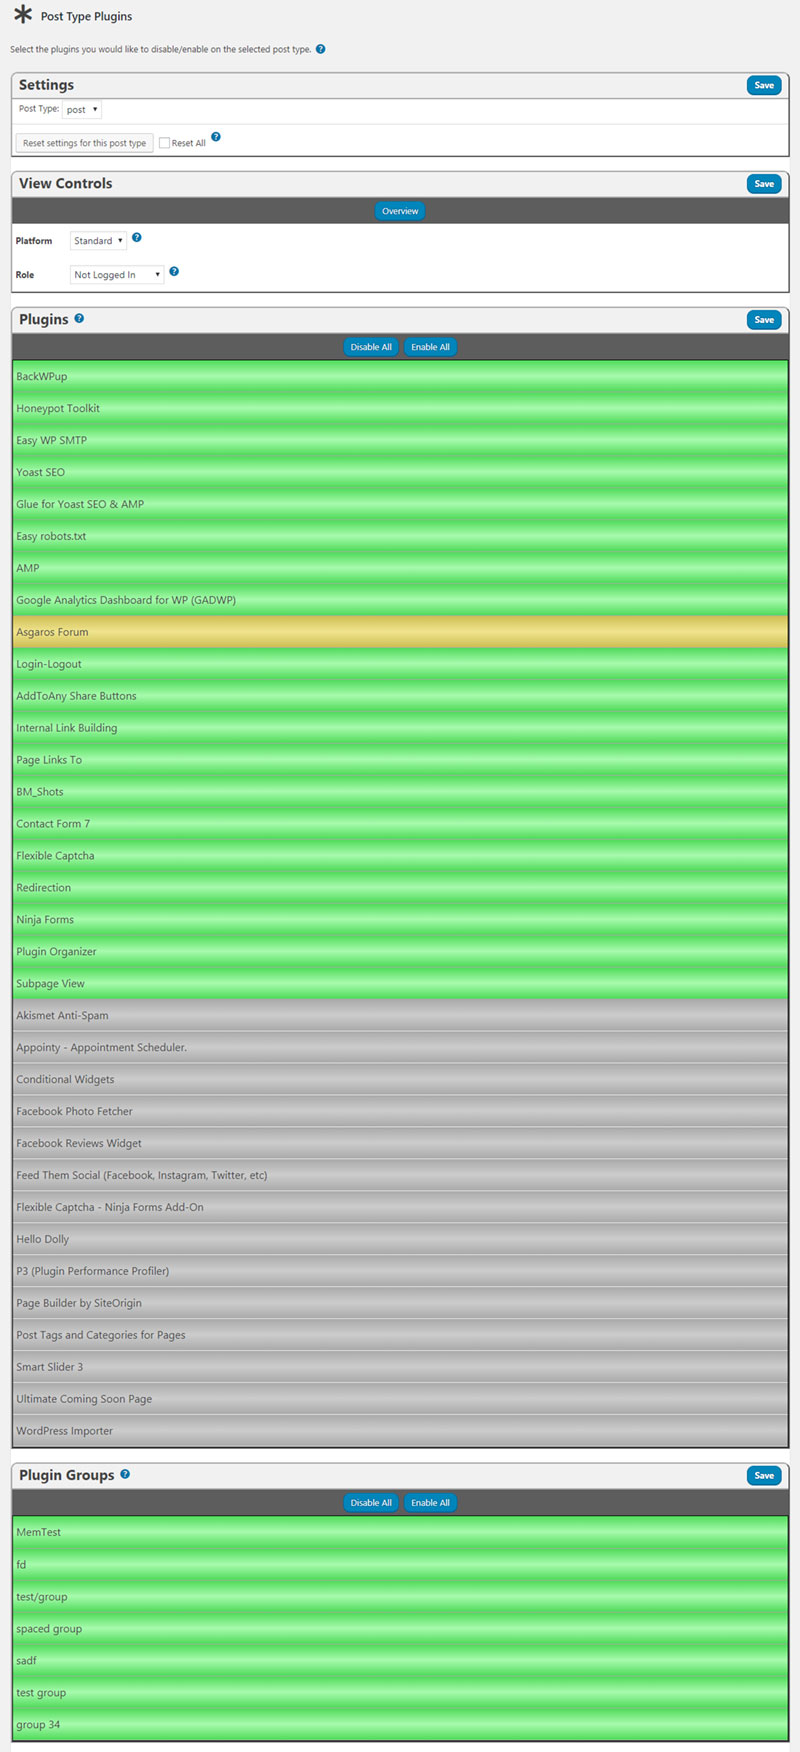Enable the WordPress Importer row
The image size is (800, 1752).
coord(400,1431)
